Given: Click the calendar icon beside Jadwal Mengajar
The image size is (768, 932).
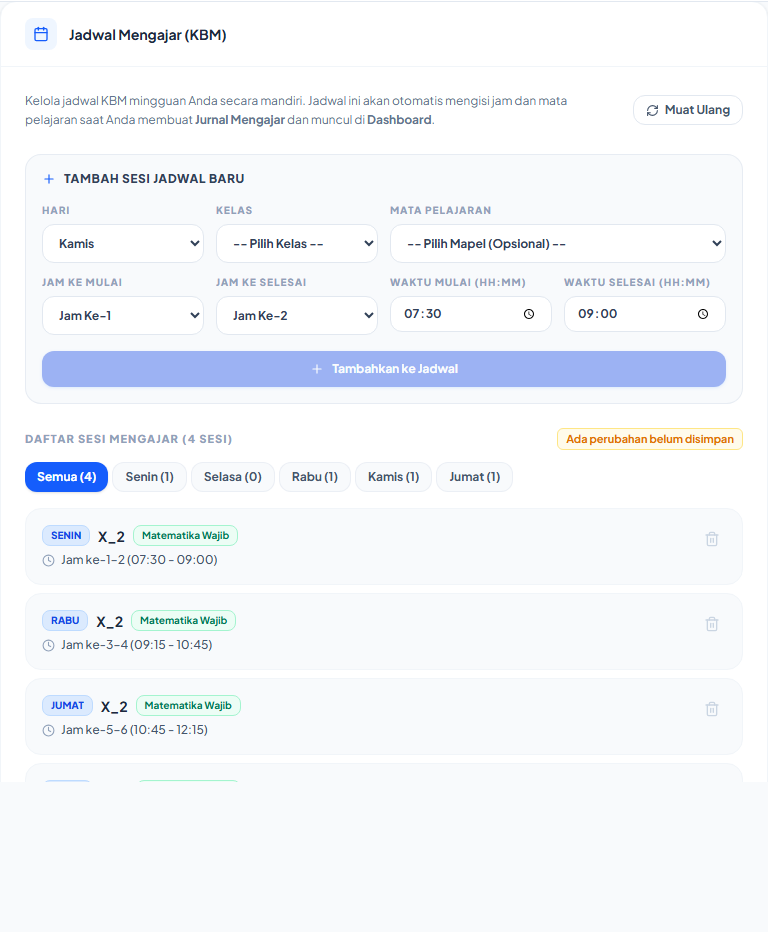Looking at the screenshot, I should click(x=41, y=34).
